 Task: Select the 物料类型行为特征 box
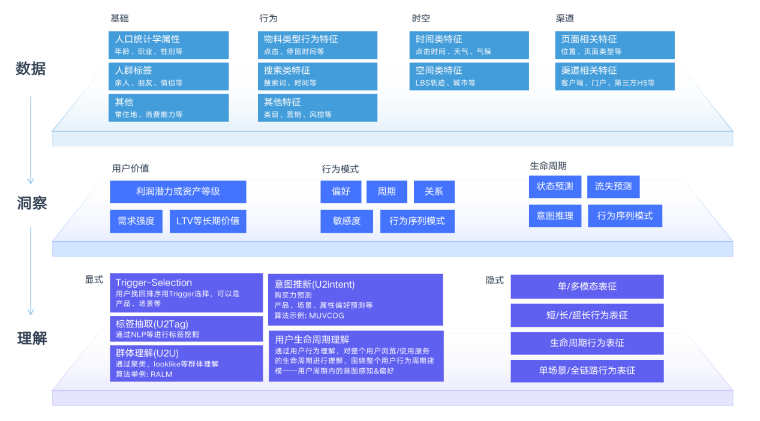tap(317, 45)
